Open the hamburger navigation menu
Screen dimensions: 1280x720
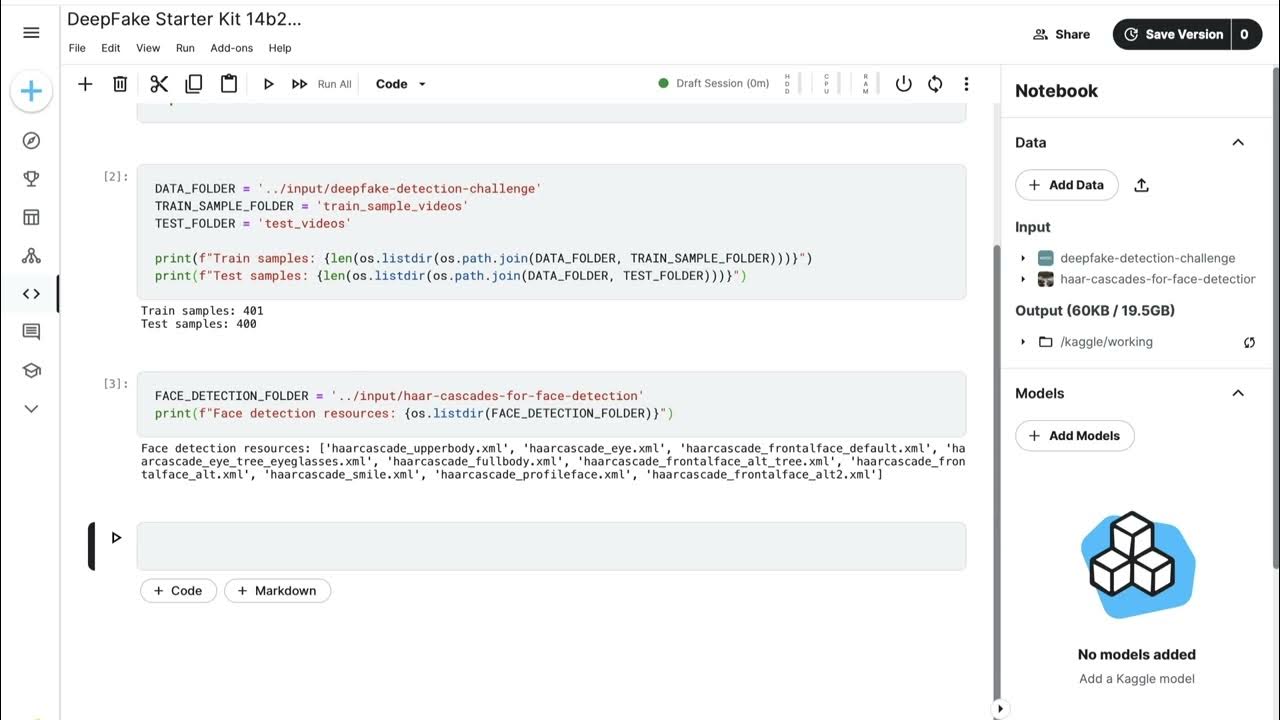tap(31, 33)
